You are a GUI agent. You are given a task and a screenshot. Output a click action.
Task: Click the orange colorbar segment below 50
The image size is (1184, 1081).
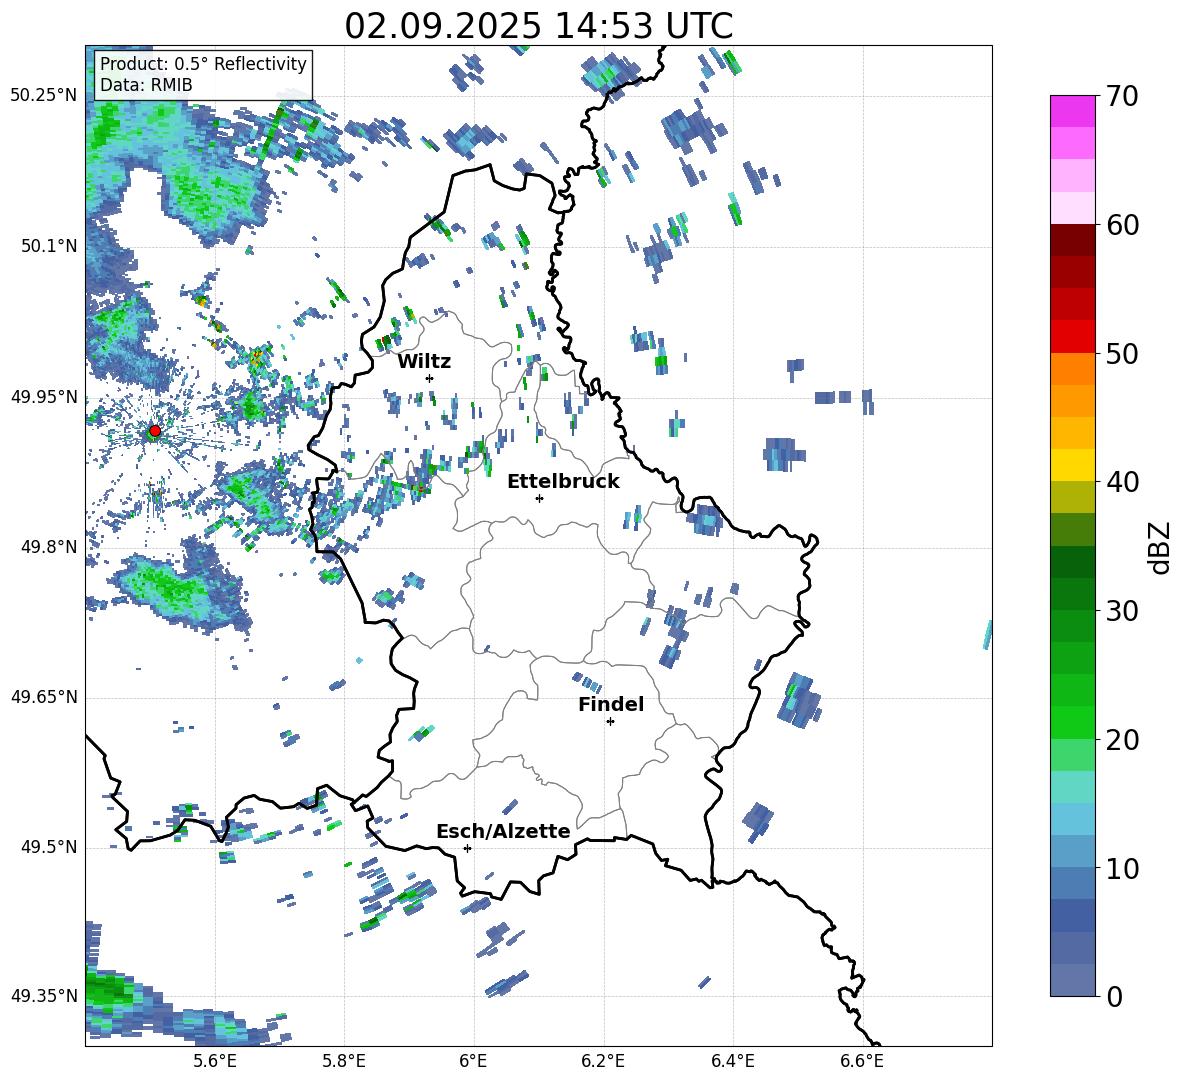pos(1072,368)
